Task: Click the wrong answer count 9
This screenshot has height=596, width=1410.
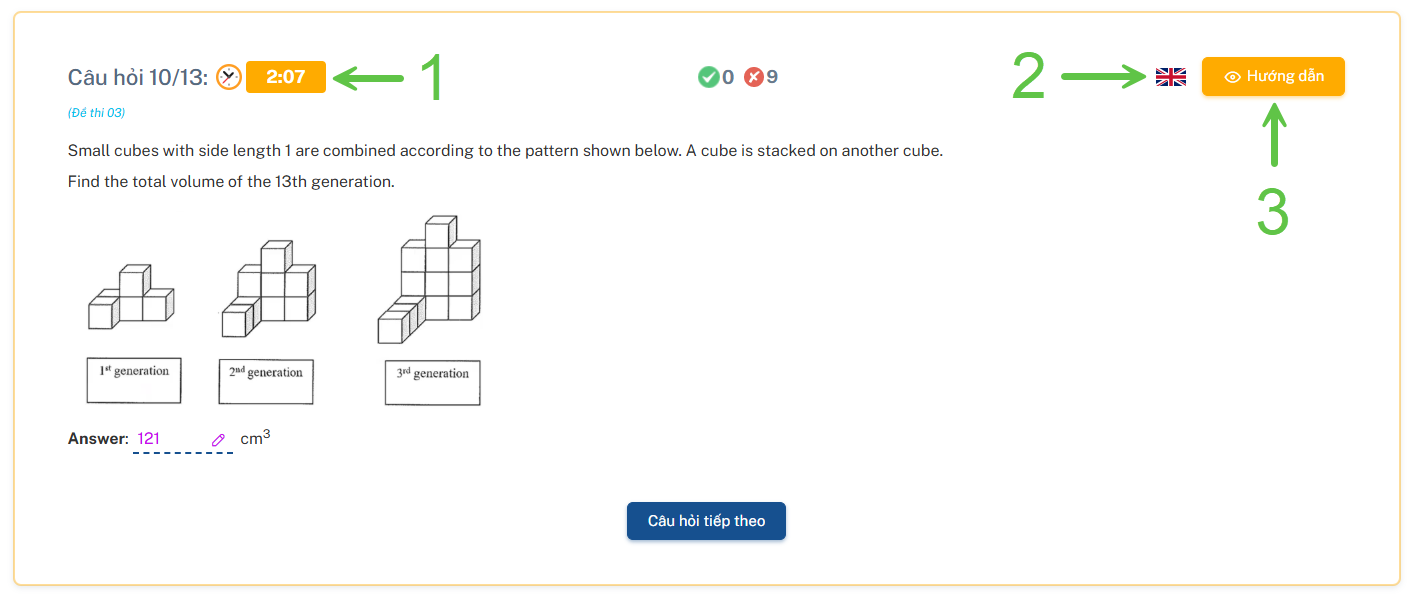Action: coord(772,77)
